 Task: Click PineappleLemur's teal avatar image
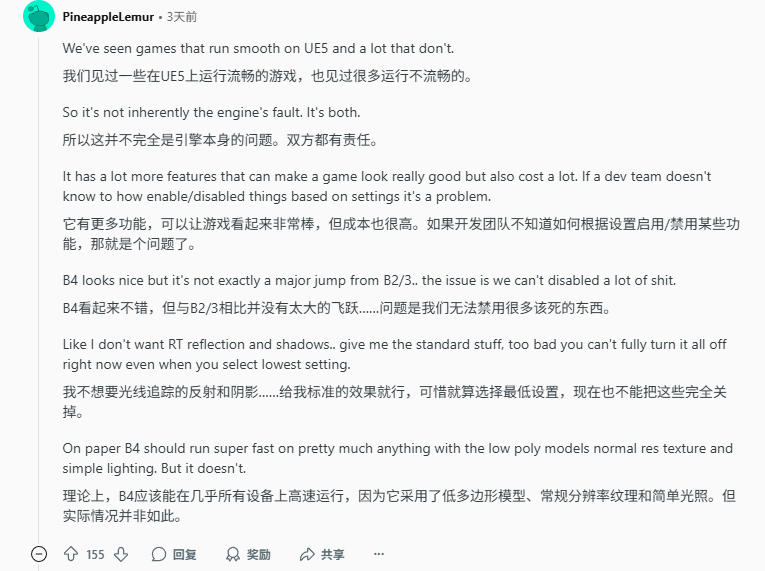[39, 17]
